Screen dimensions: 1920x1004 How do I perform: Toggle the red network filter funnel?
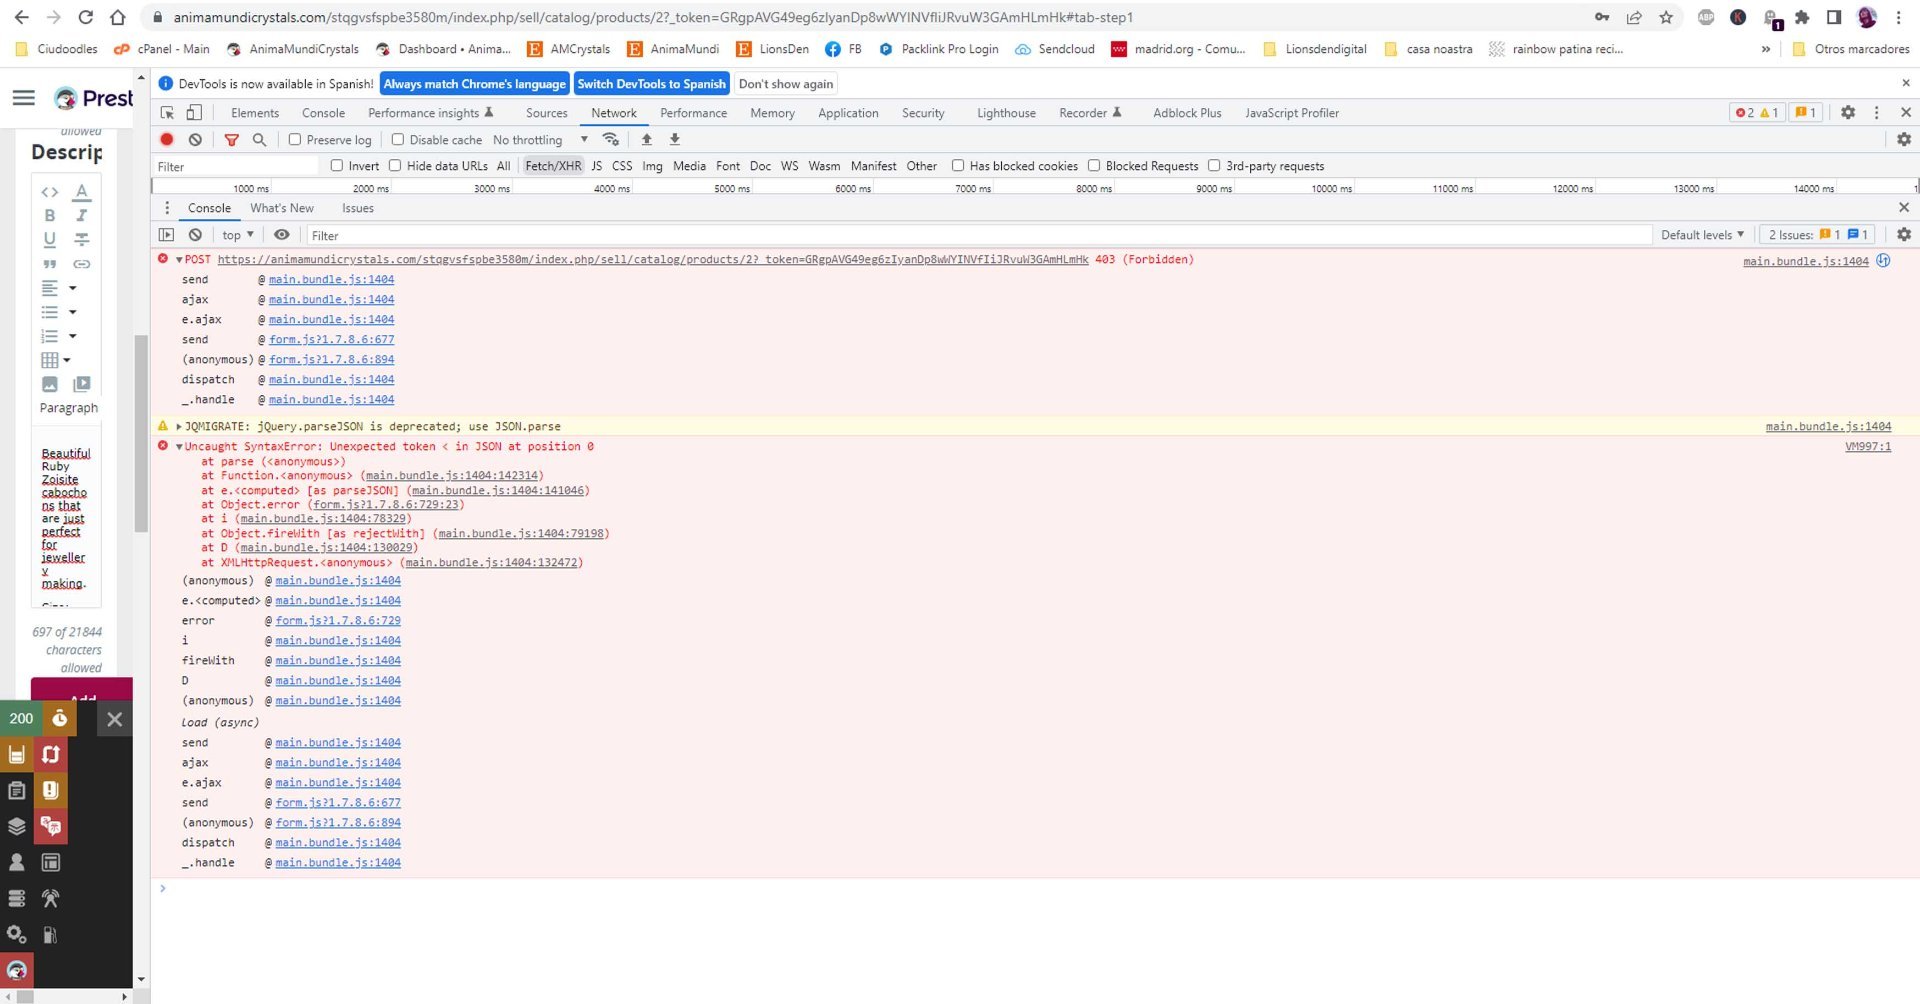(231, 140)
